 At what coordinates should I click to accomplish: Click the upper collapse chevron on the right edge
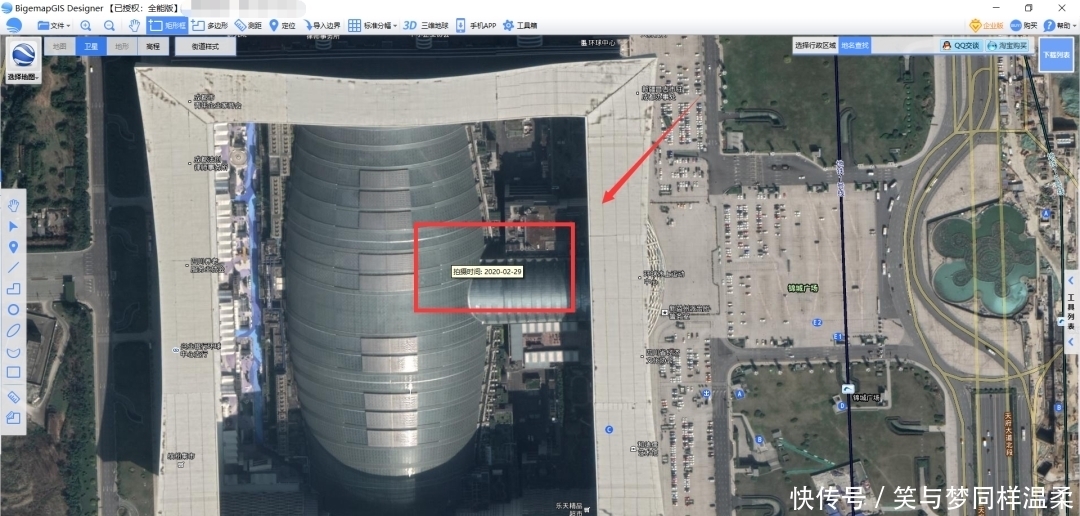point(1071,280)
